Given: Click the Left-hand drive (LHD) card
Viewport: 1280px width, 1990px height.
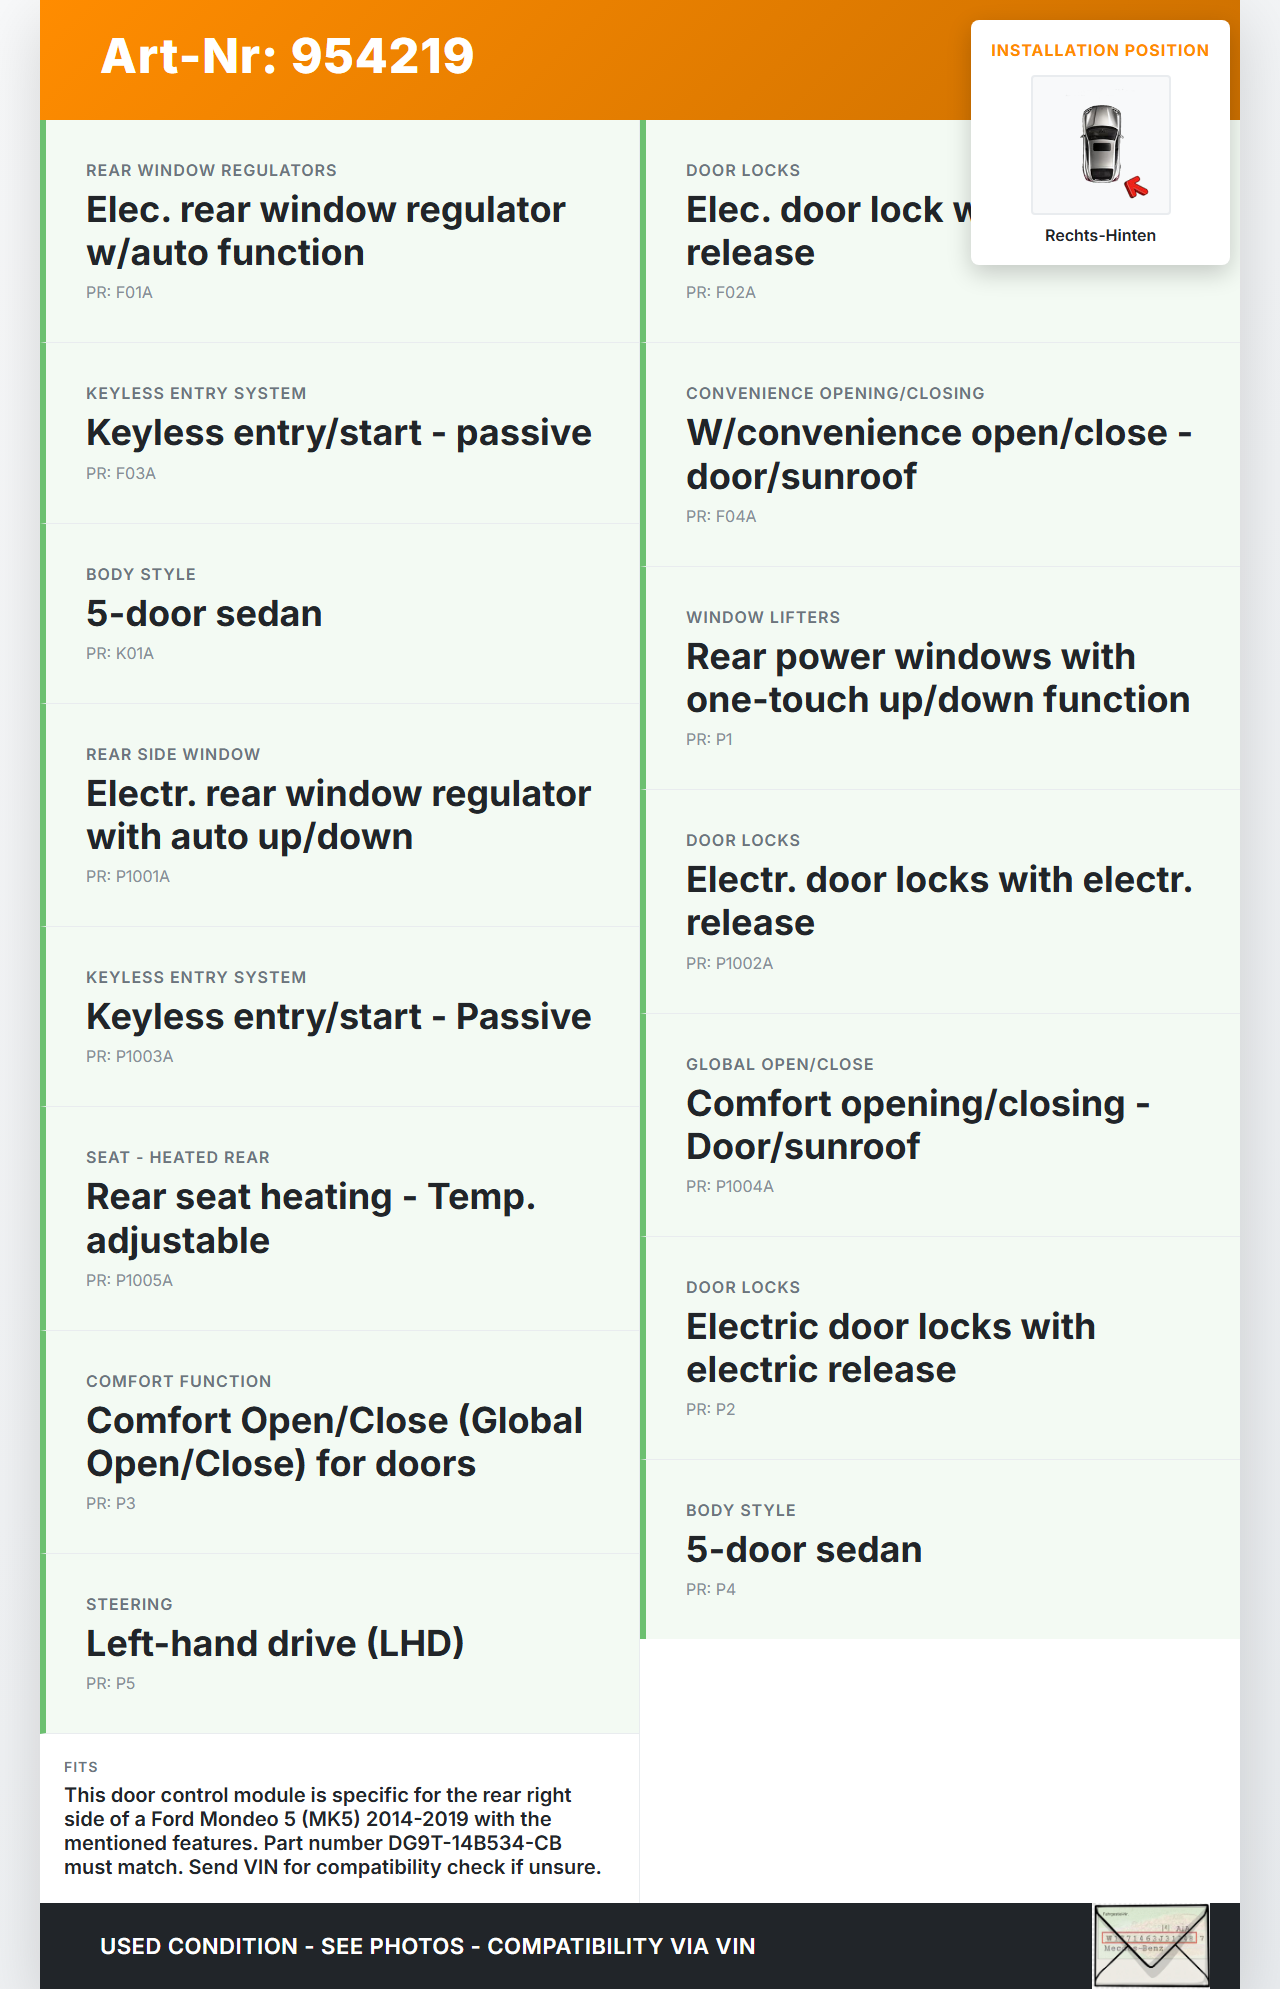Looking at the screenshot, I should (340, 1643).
